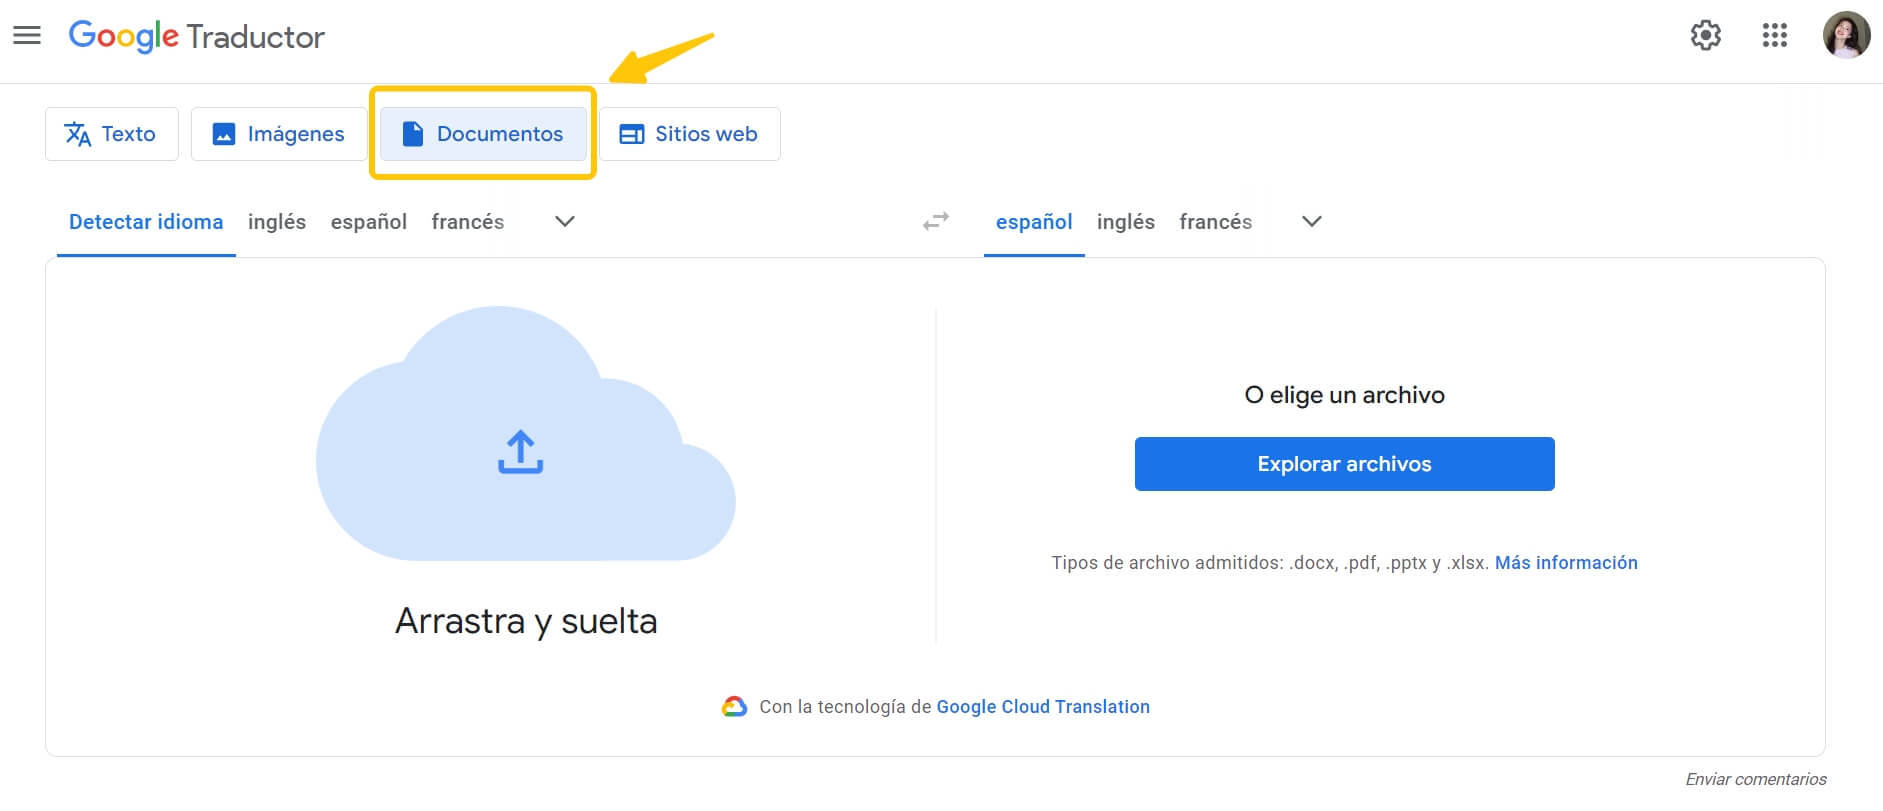This screenshot has height=811, width=1883.
Task: Open the Sitios web tab
Action: pyautogui.click(x=689, y=134)
